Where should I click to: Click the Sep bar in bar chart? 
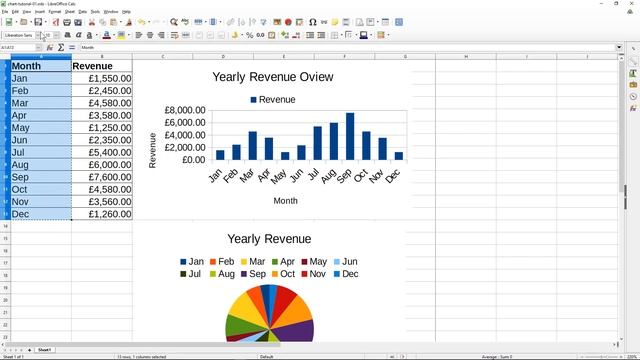pyautogui.click(x=350, y=136)
